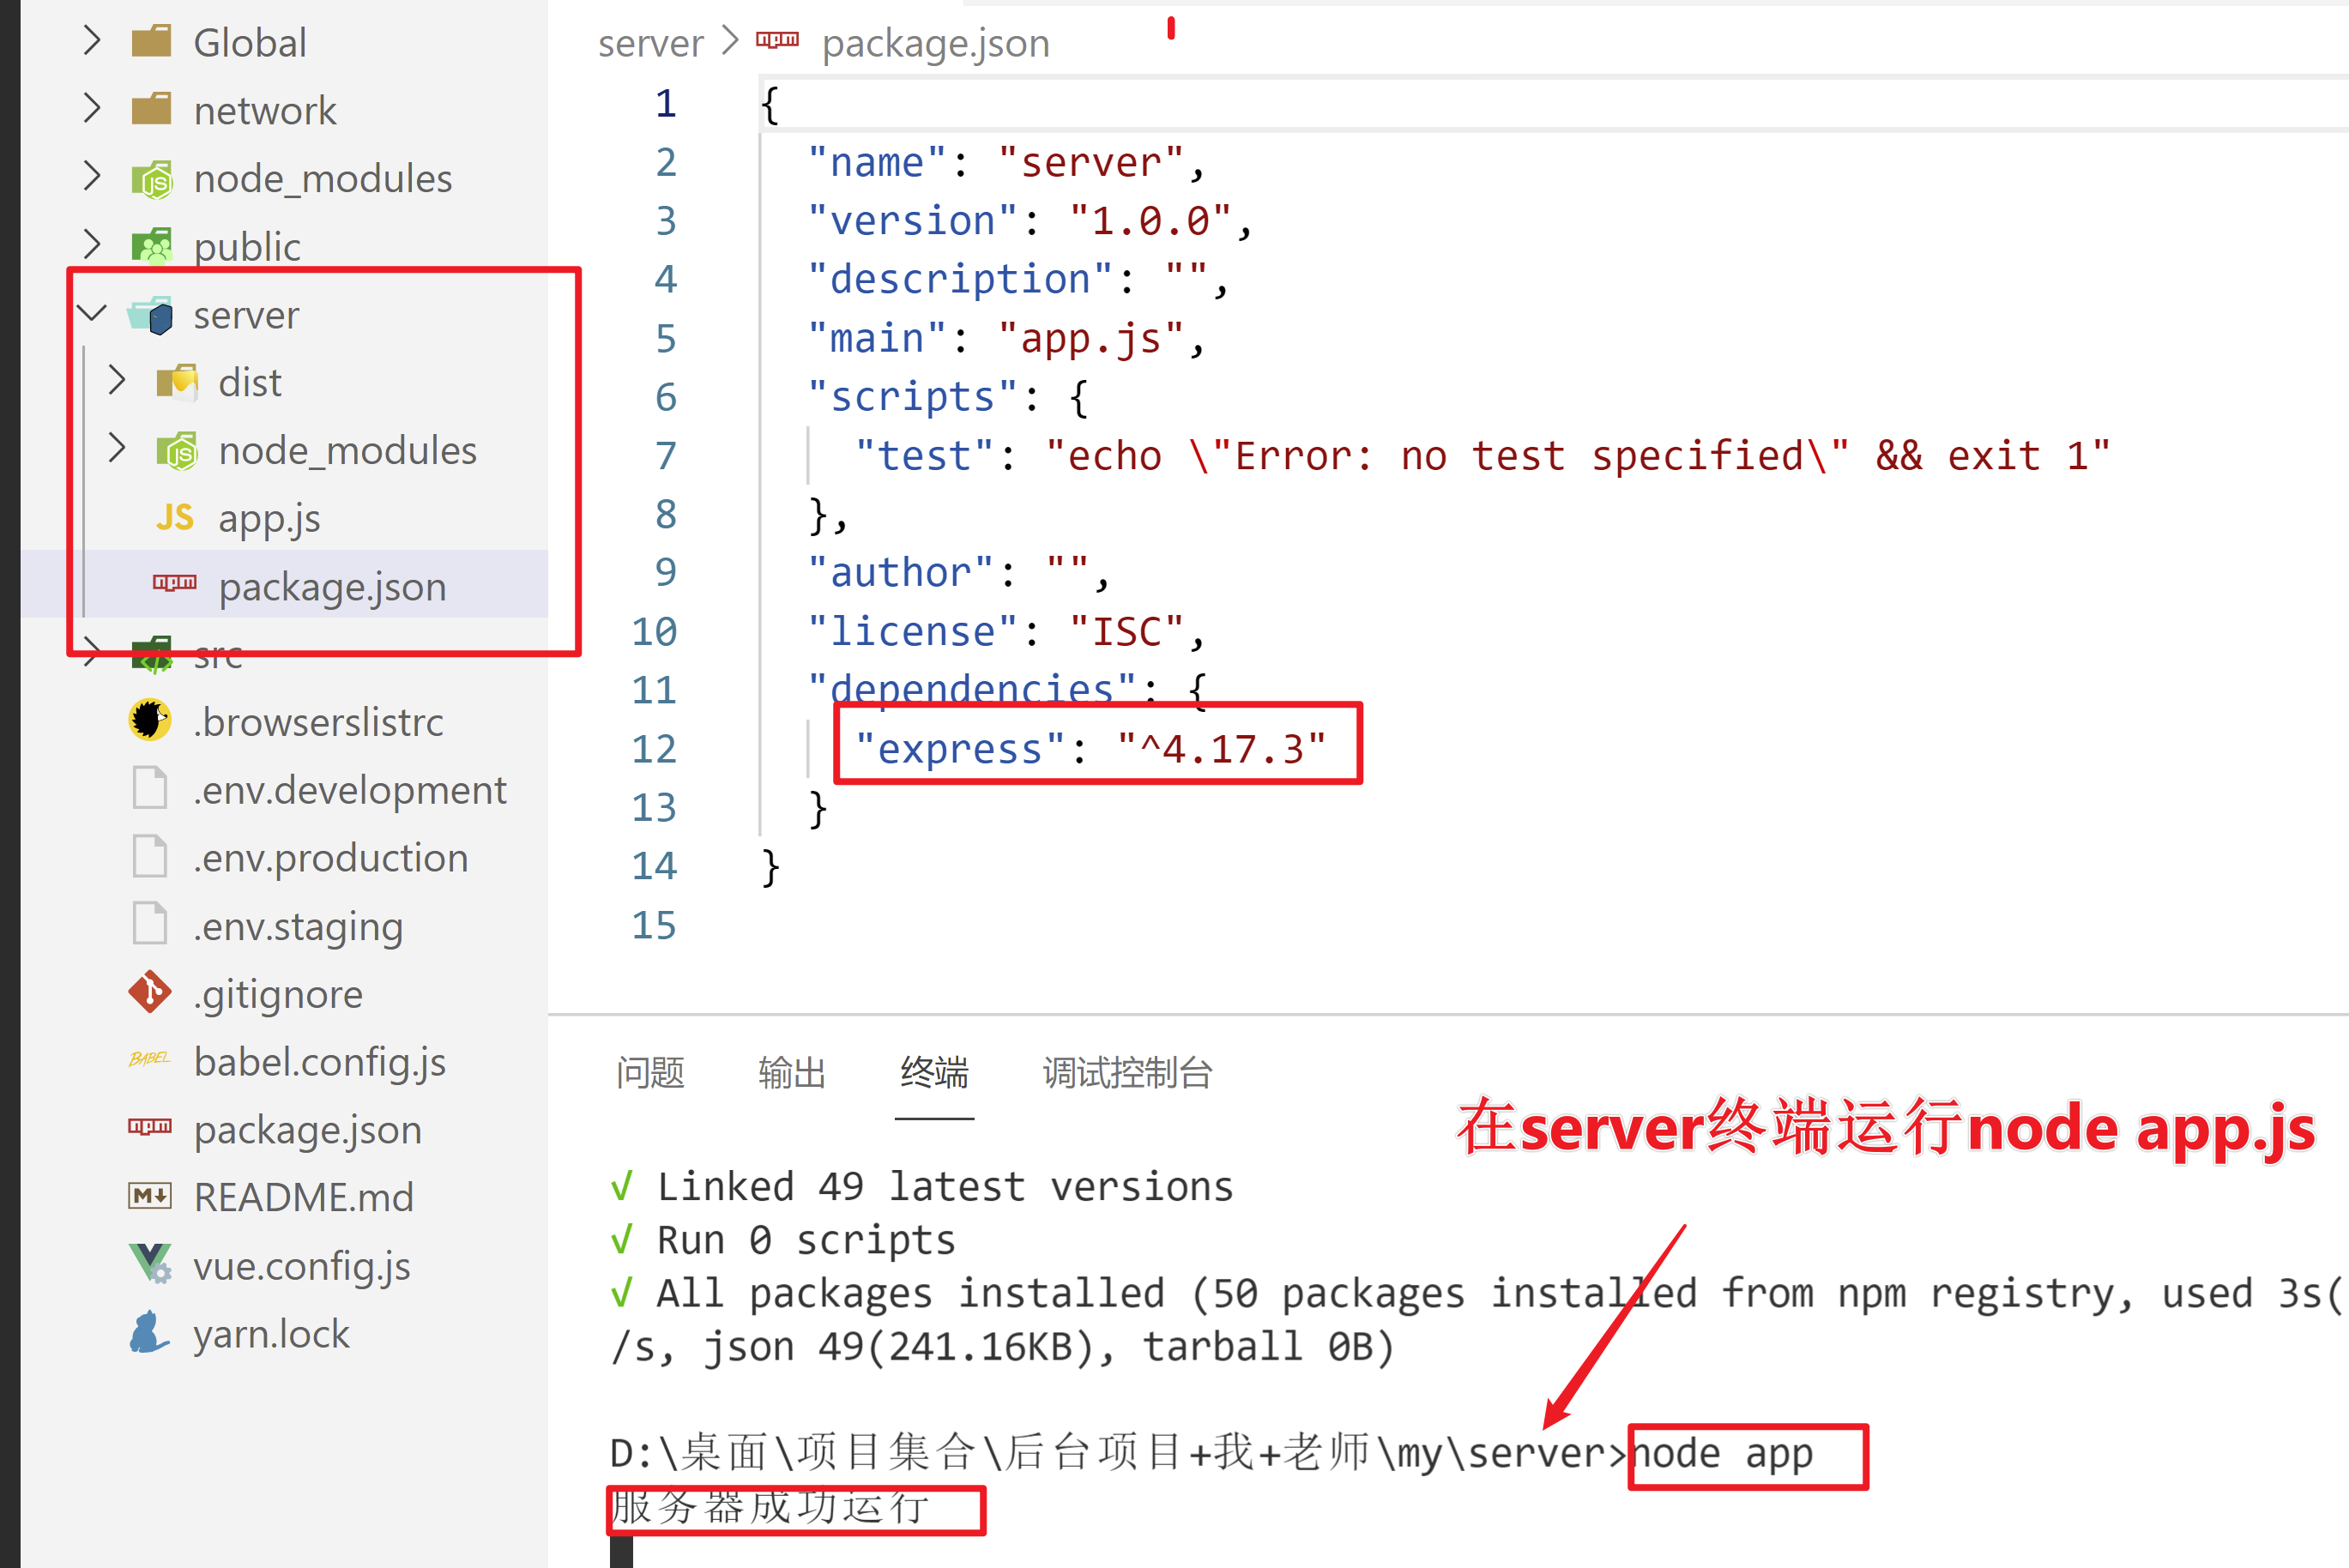Click 'package.json' in the breadcrumb
The image size is (2349, 1568).
[936, 44]
